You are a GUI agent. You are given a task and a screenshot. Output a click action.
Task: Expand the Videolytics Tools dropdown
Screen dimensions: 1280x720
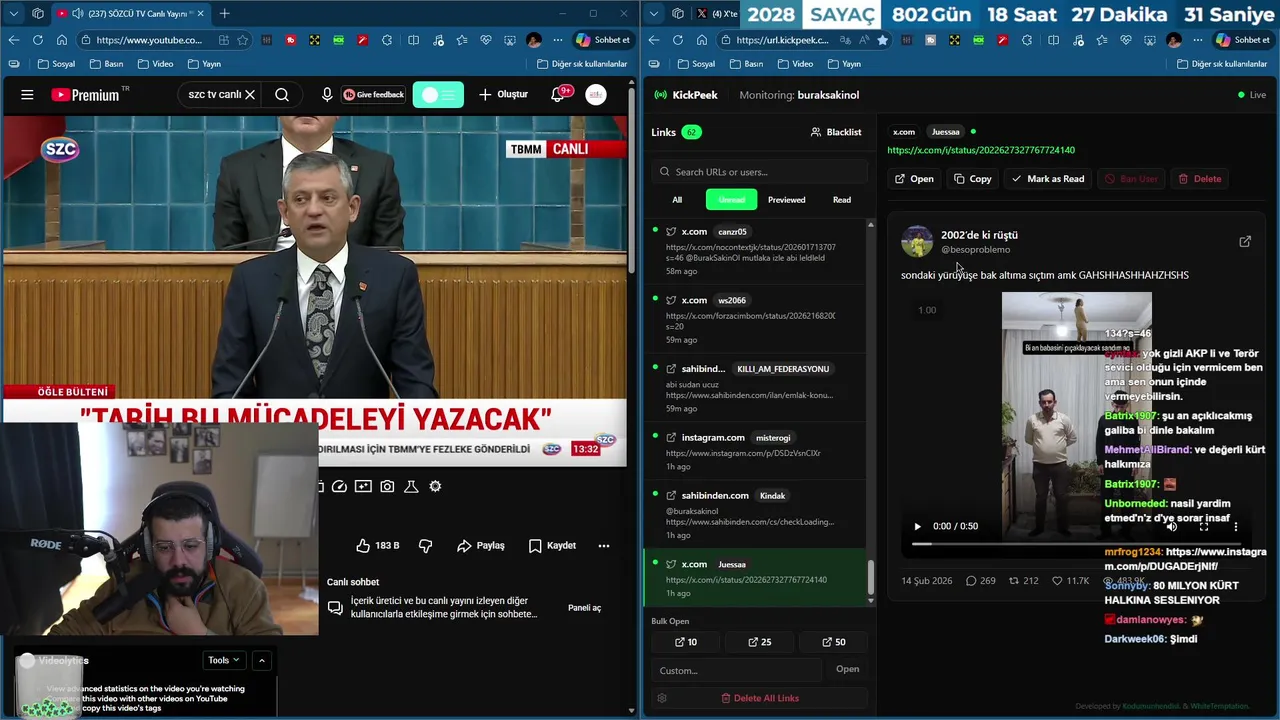click(223, 660)
